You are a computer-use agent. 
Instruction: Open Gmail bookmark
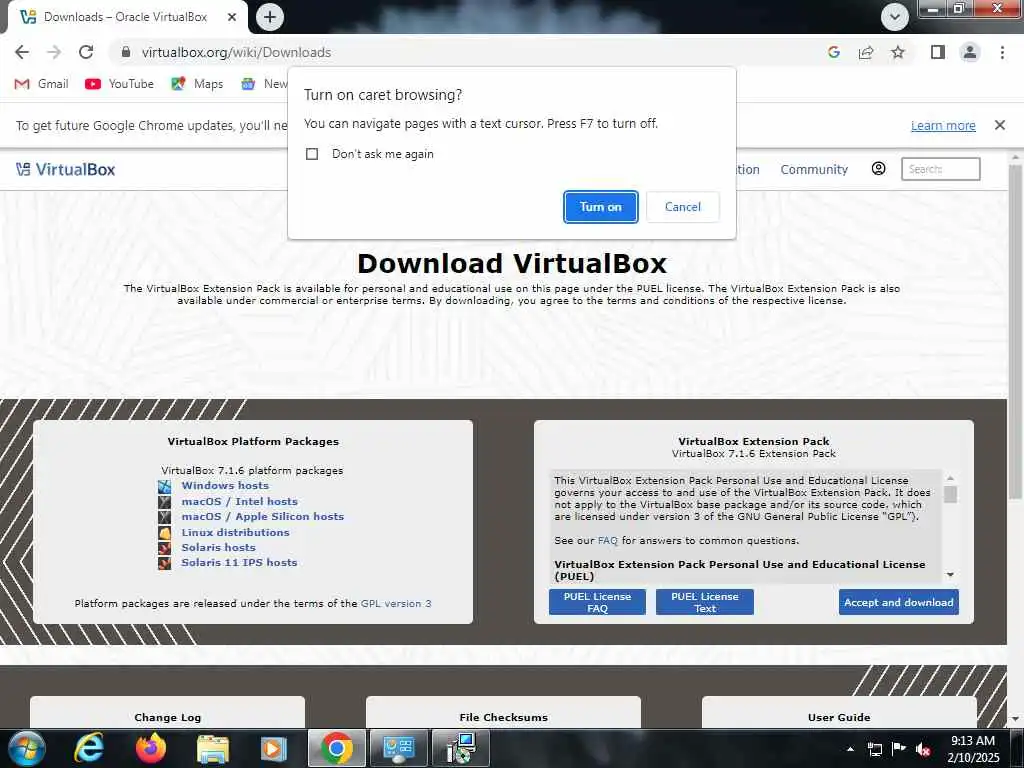[x=42, y=84]
